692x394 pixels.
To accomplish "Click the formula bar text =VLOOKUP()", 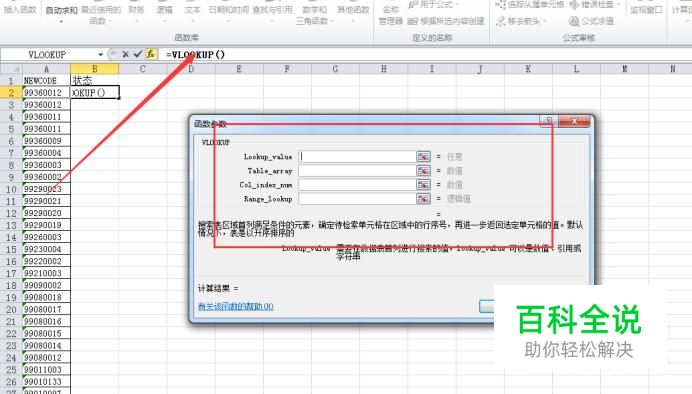I will coord(195,54).
